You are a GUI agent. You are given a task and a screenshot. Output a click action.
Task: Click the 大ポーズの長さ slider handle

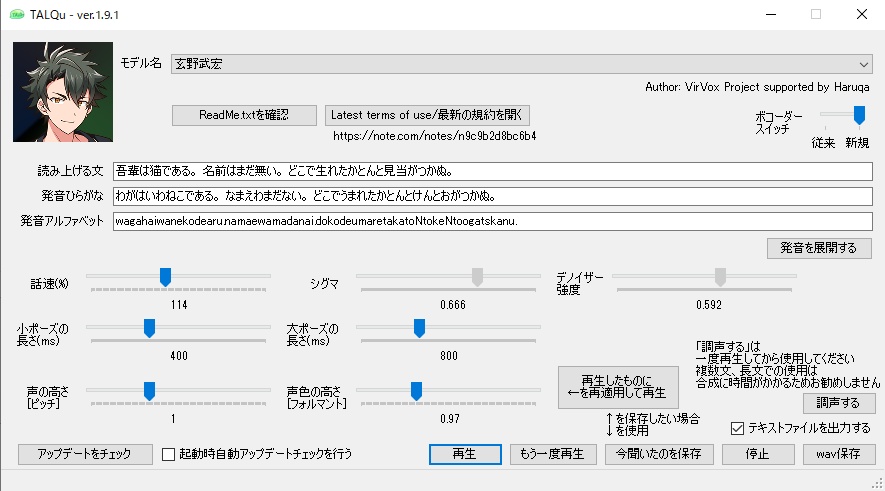point(419,328)
